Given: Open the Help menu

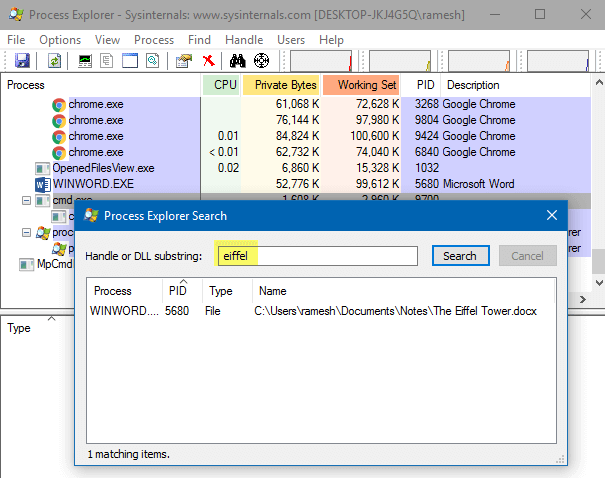Looking at the screenshot, I should 331,40.
